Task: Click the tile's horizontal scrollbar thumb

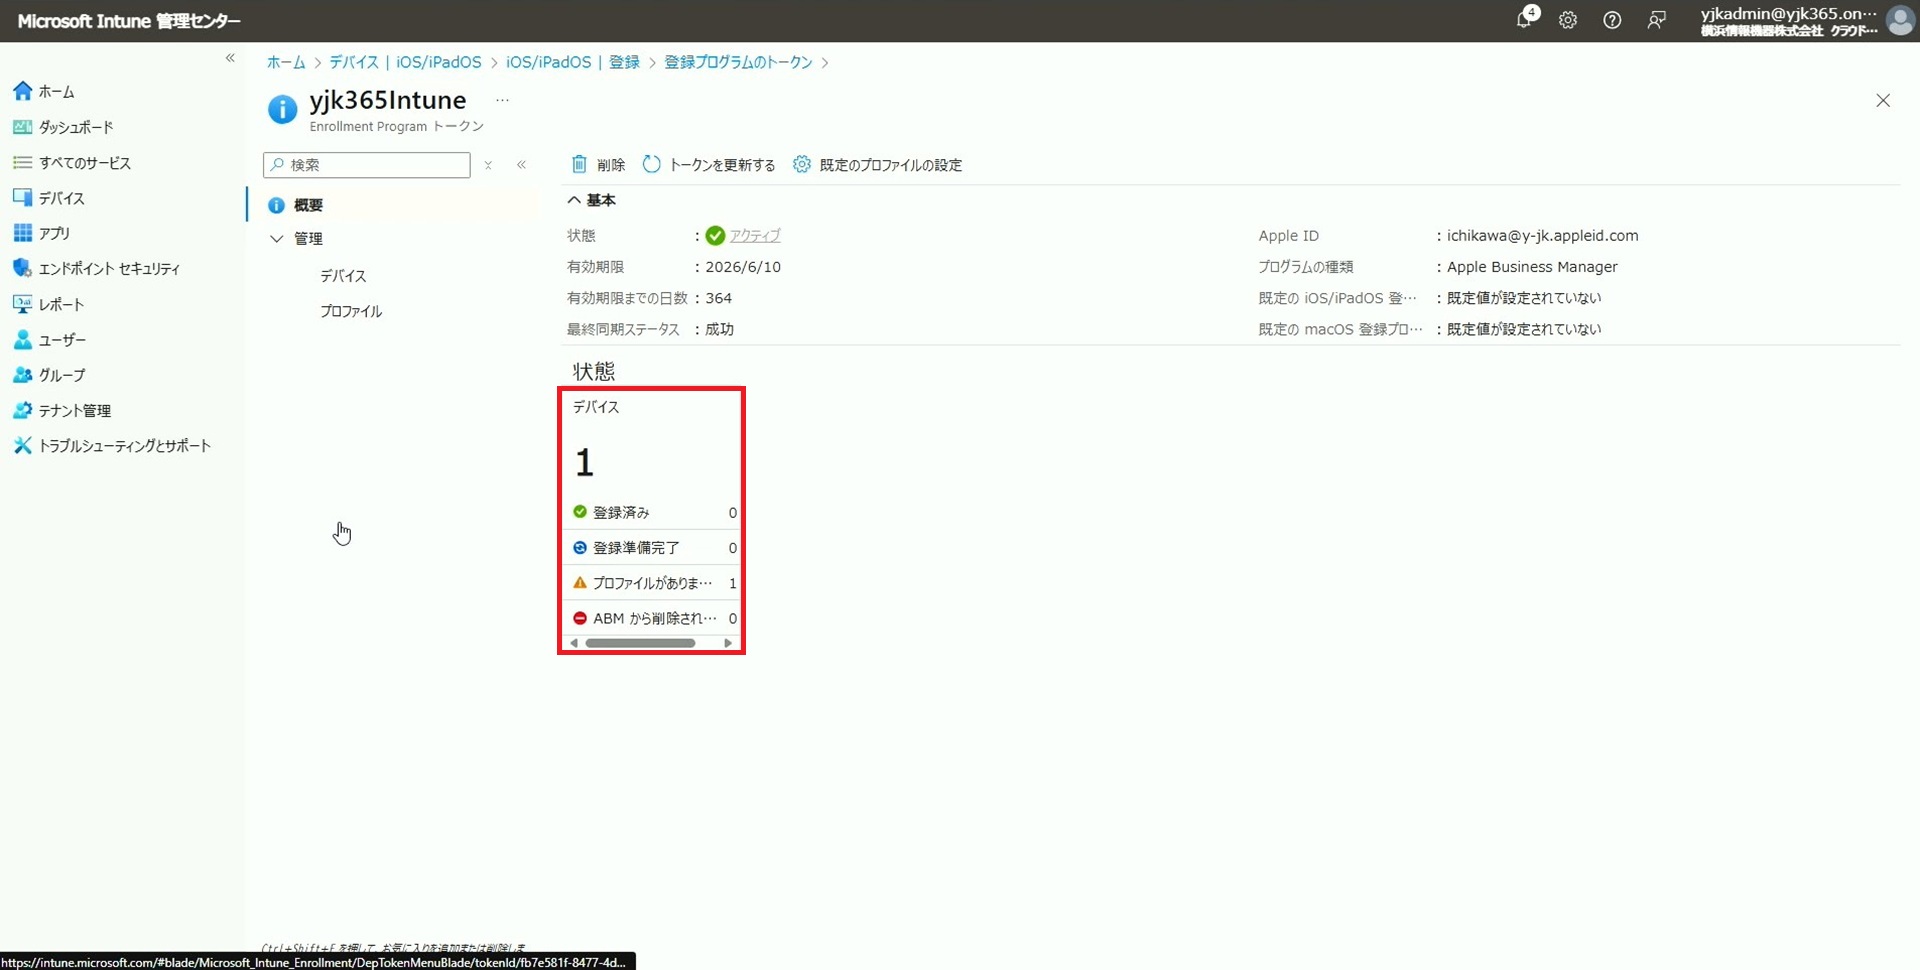Action: 640,643
